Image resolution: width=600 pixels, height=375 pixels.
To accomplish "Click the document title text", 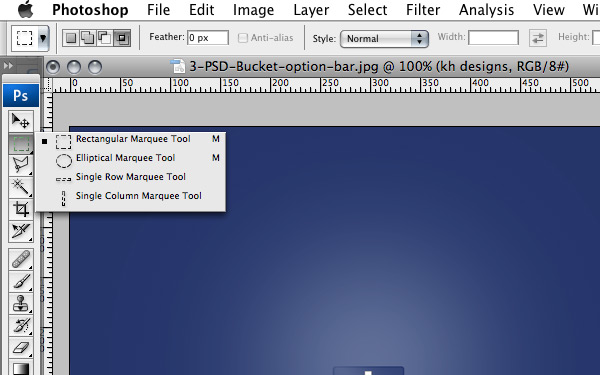I will (x=379, y=67).
